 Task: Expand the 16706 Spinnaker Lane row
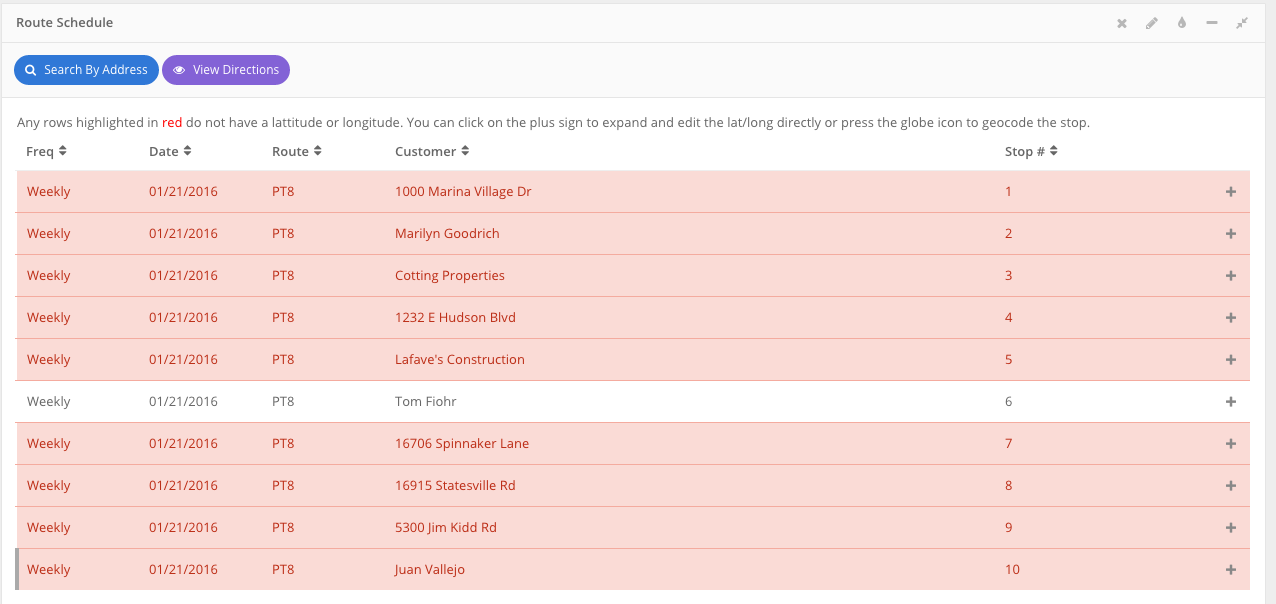coord(1231,444)
